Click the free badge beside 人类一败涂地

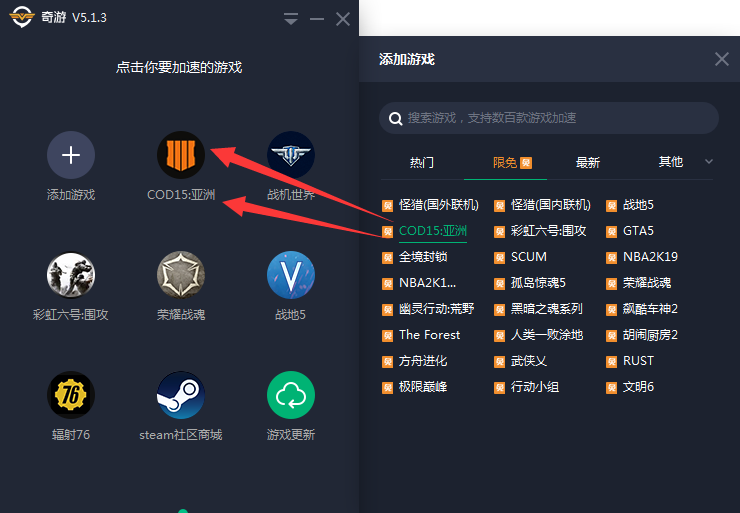pos(499,336)
